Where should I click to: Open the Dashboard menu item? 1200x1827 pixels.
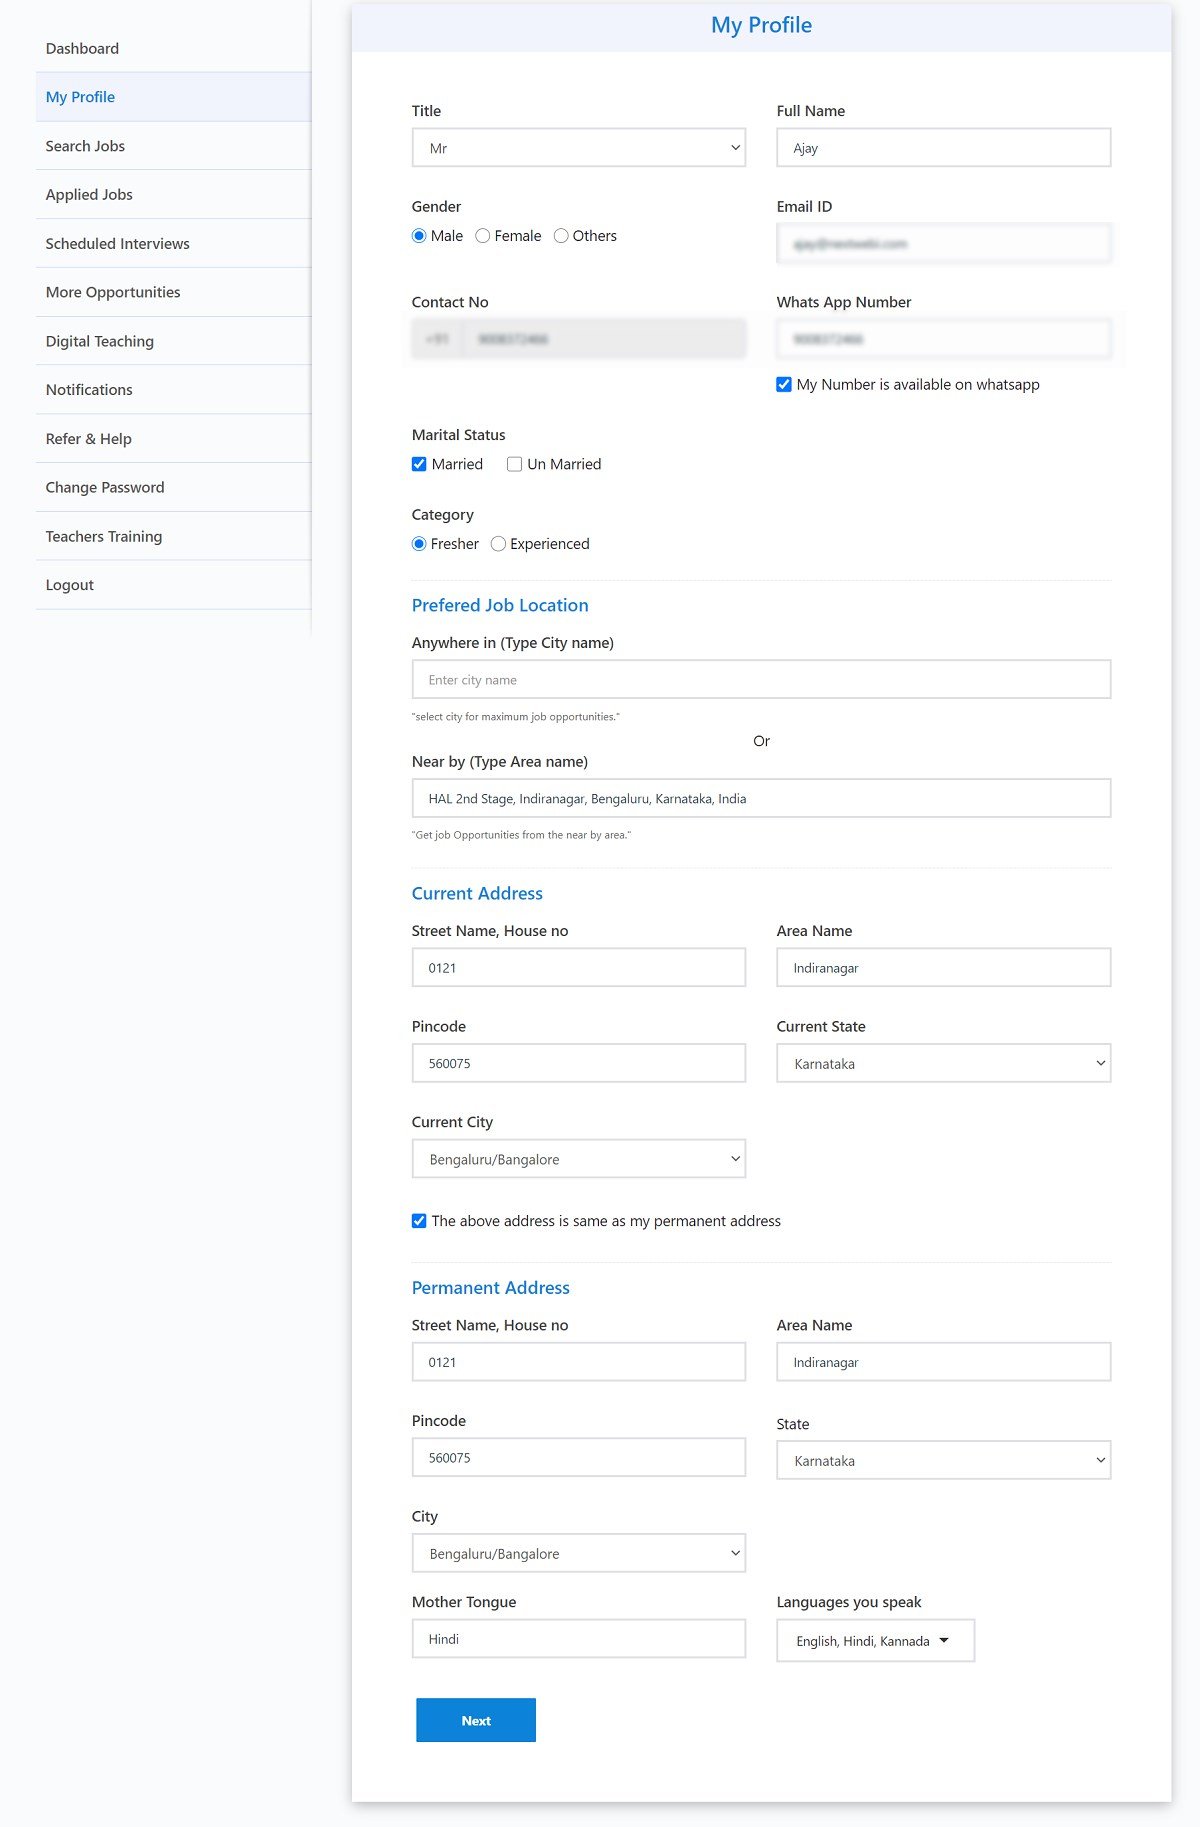(x=173, y=48)
